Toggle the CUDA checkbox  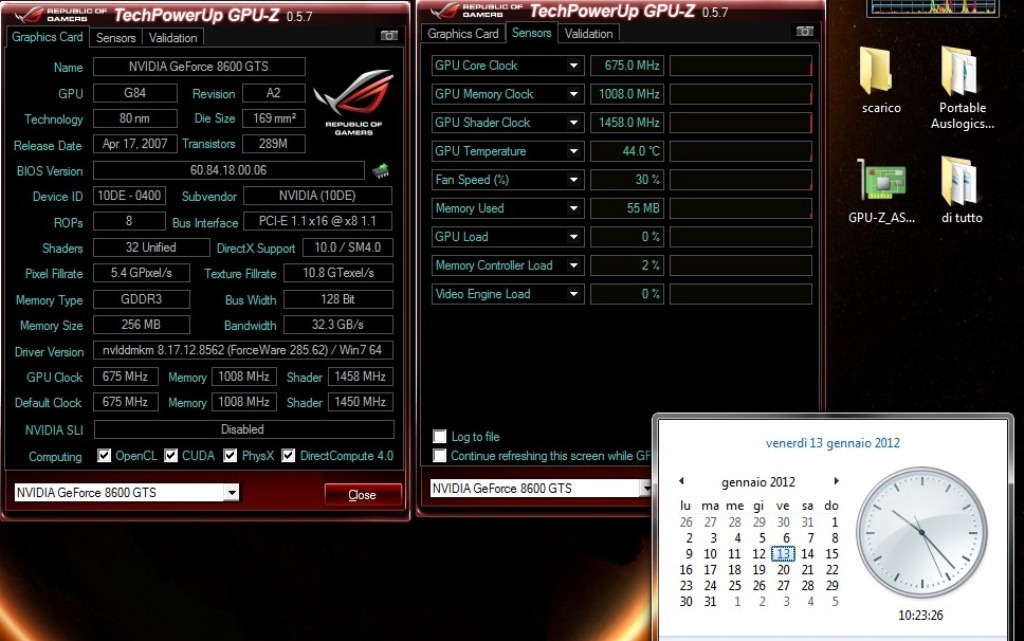pos(170,456)
